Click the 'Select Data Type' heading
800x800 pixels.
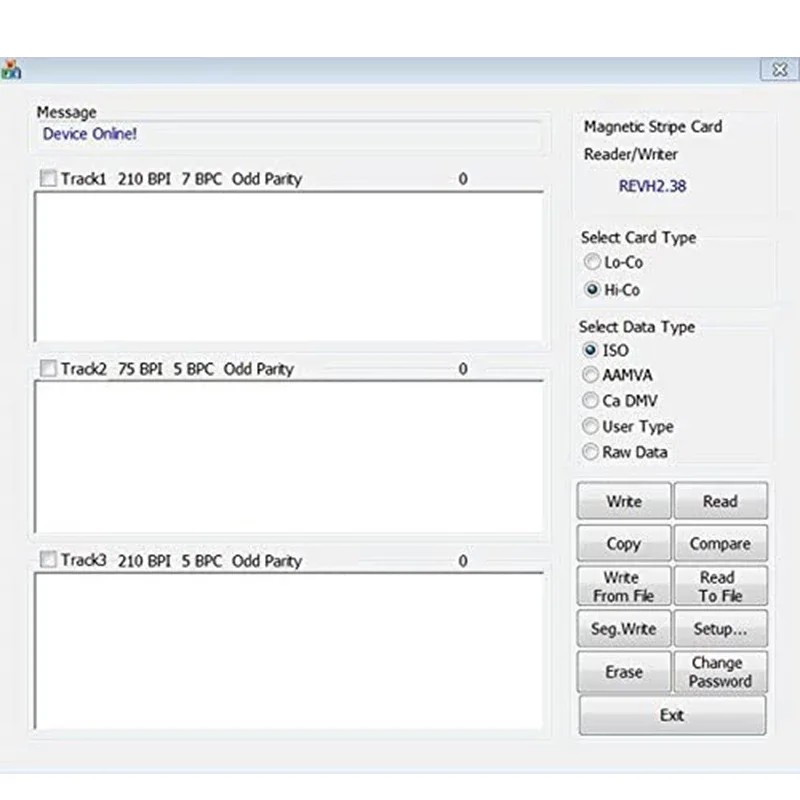pyautogui.click(x=637, y=327)
